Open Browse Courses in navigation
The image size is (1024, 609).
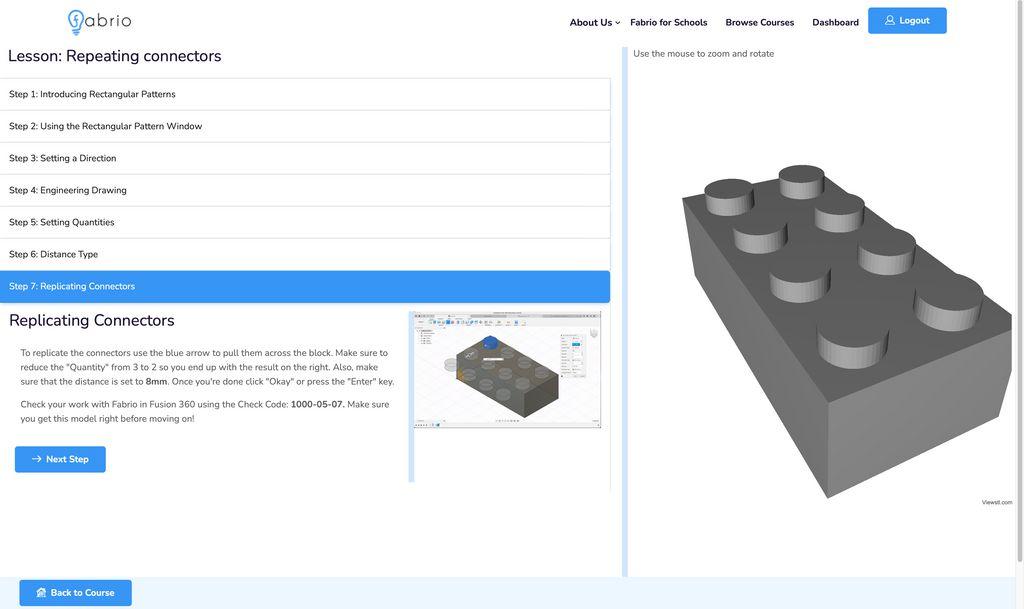pos(760,22)
